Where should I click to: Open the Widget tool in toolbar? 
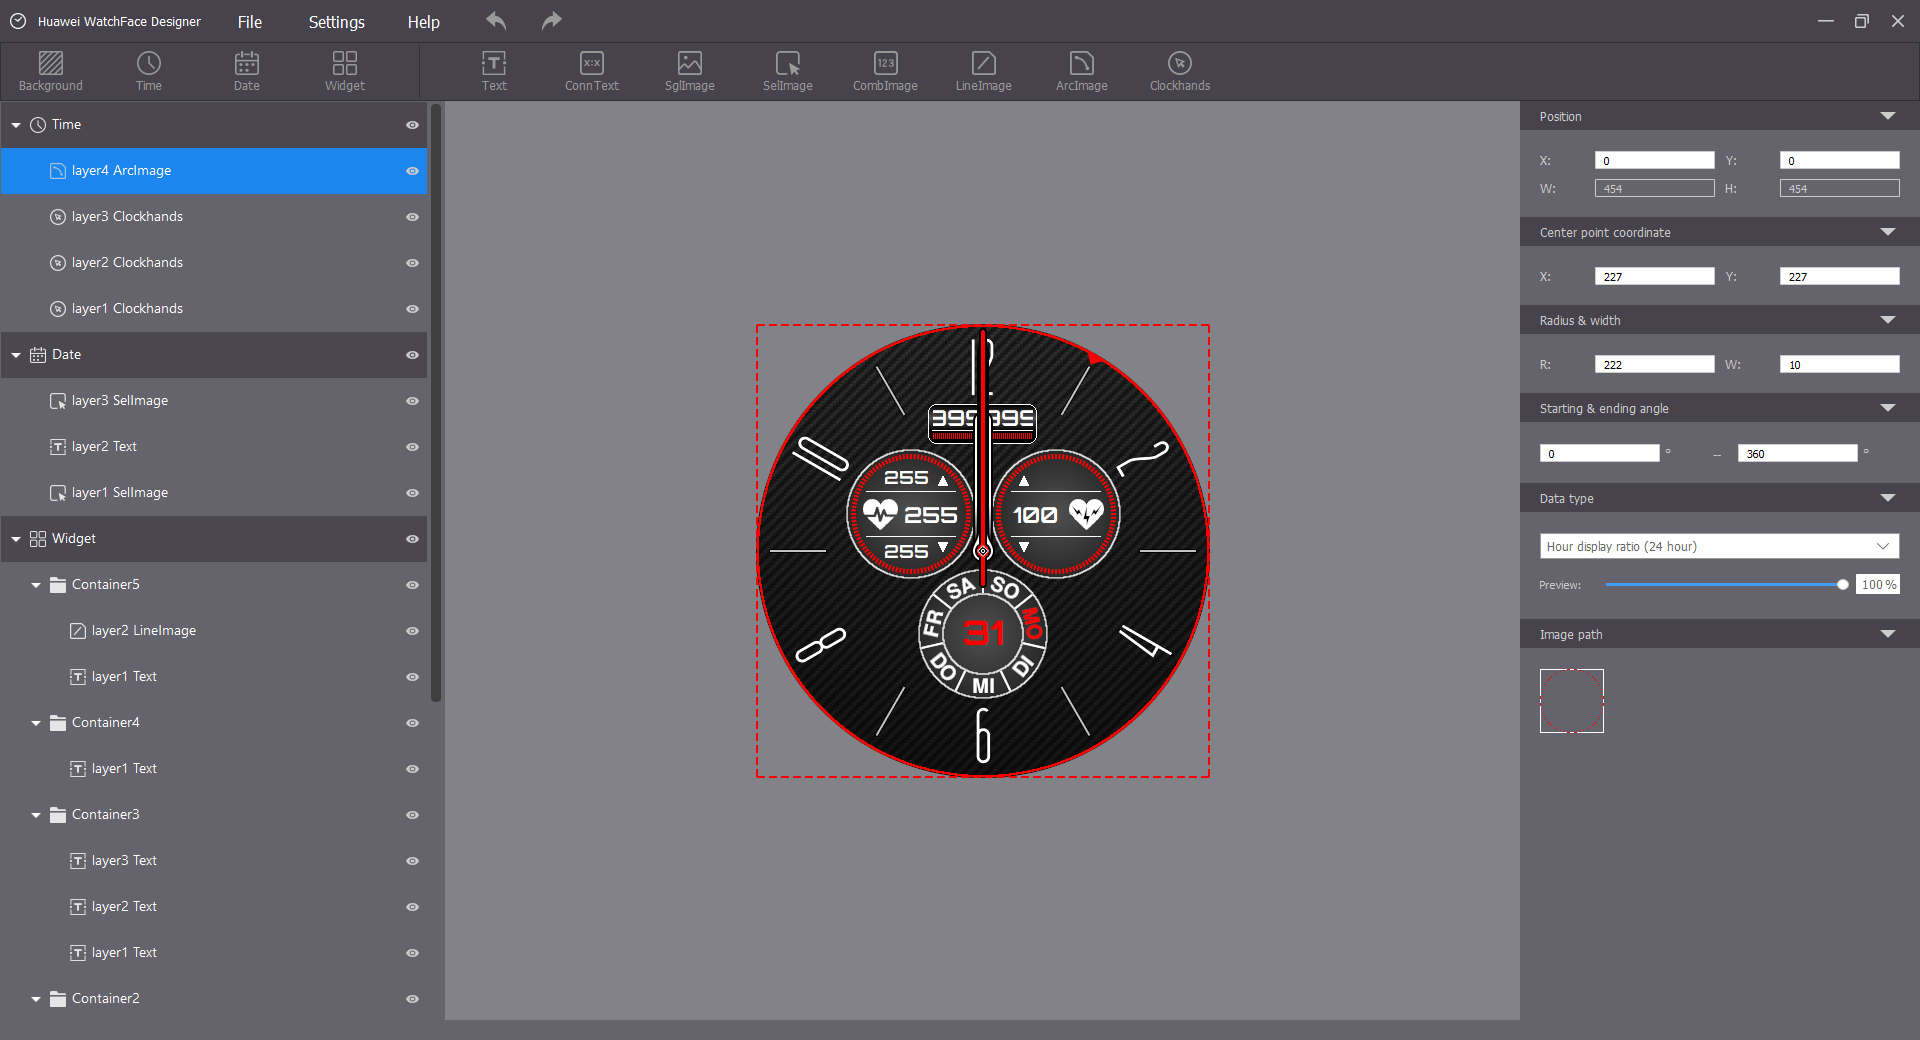point(344,71)
